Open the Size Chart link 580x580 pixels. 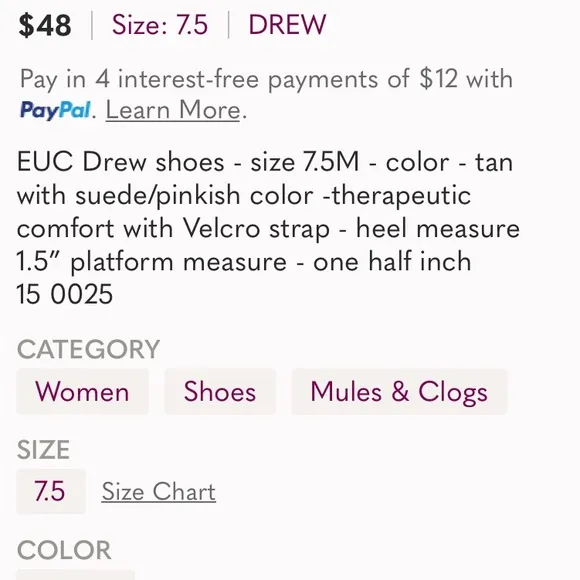pos(159,492)
